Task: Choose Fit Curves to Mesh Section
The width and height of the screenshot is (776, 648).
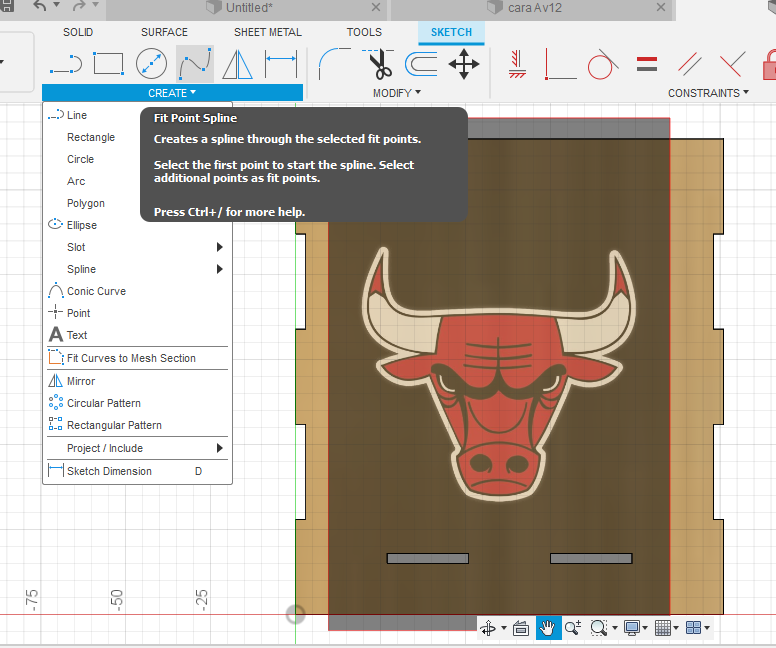Action: 138,358
